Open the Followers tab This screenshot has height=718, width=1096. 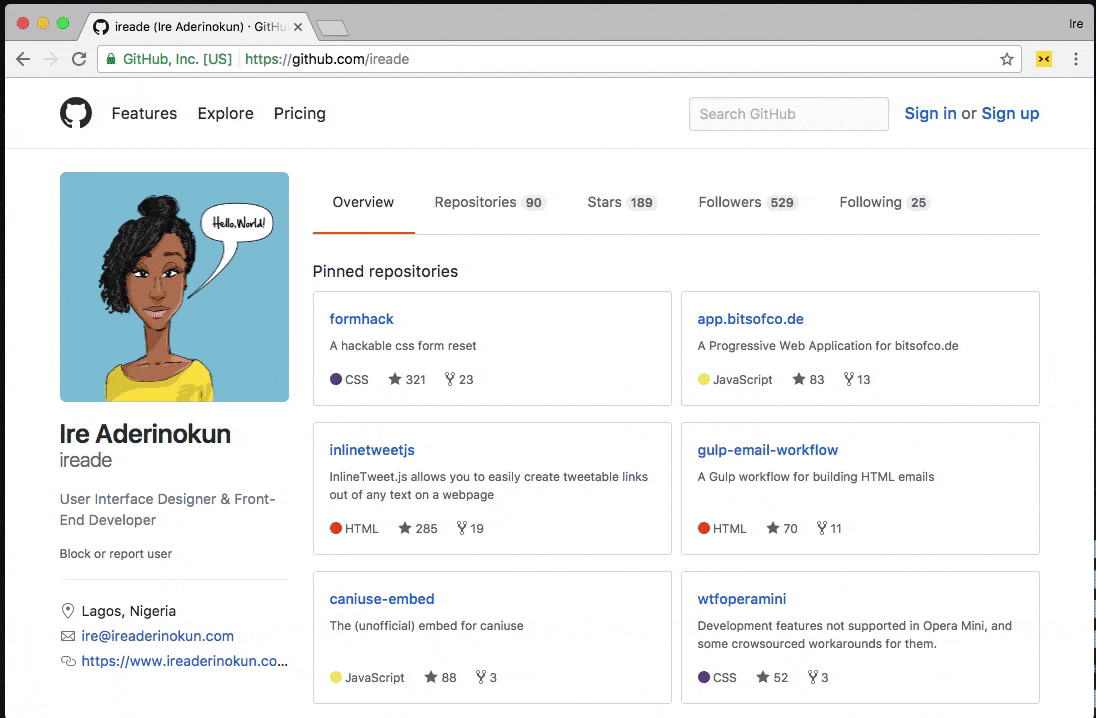coord(746,202)
